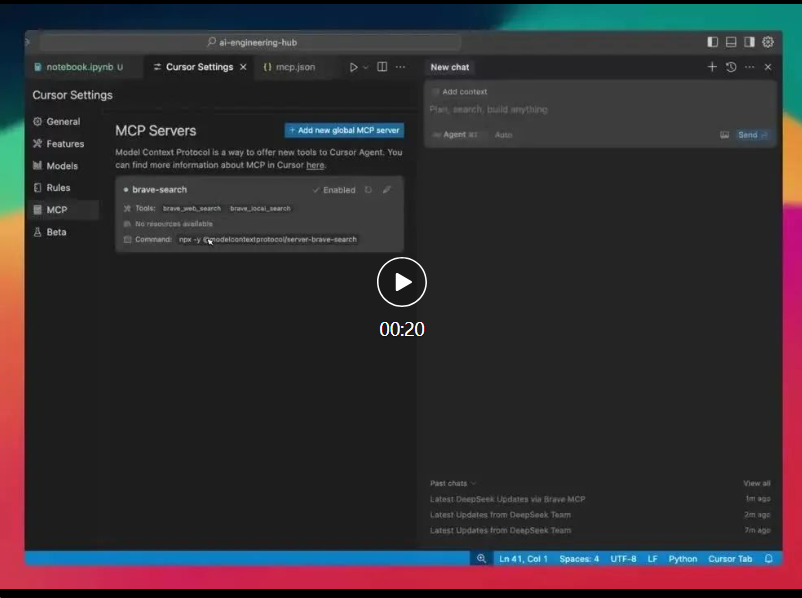Image resolution: width=802 pixels, height=598 pixels.
Task: Play the video with center play button
Action: [402, 283]
